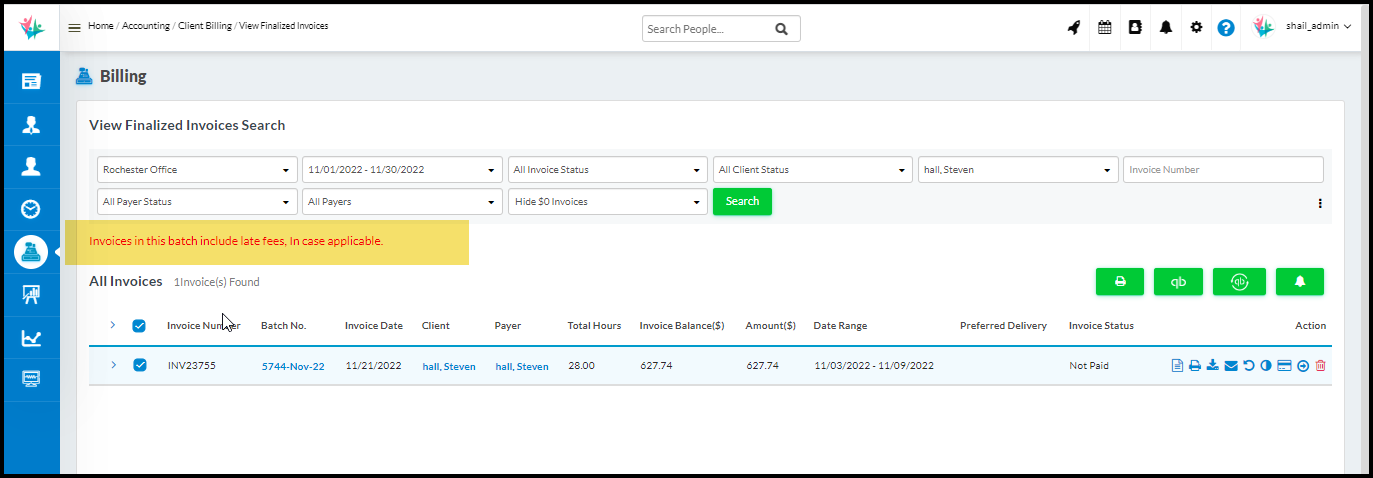Open the calendar icon in header
1373x478 pixels.
(1105, 28)
